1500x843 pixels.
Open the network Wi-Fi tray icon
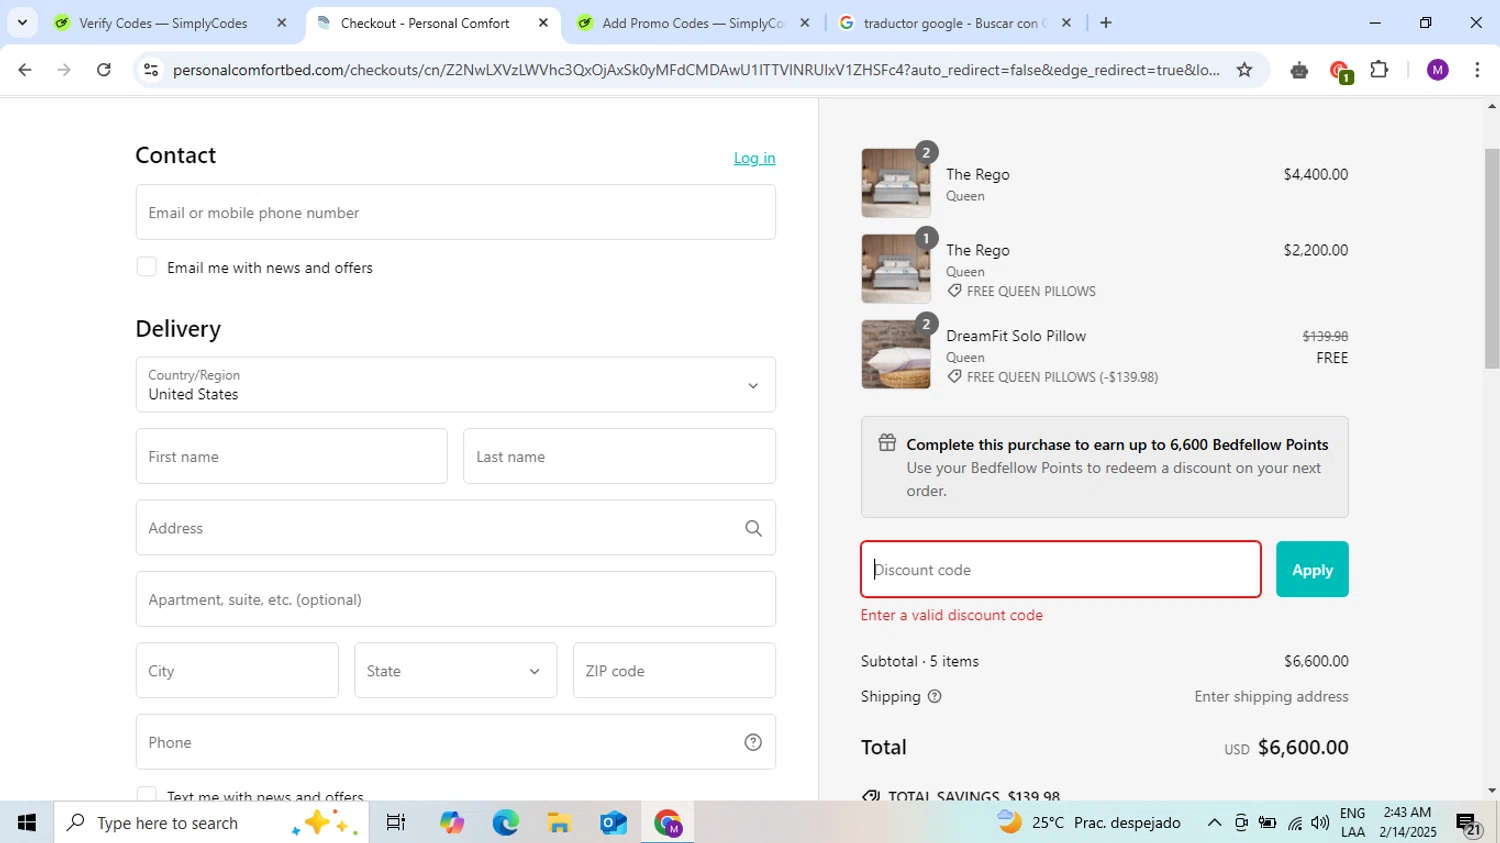tap(1295, 822)
